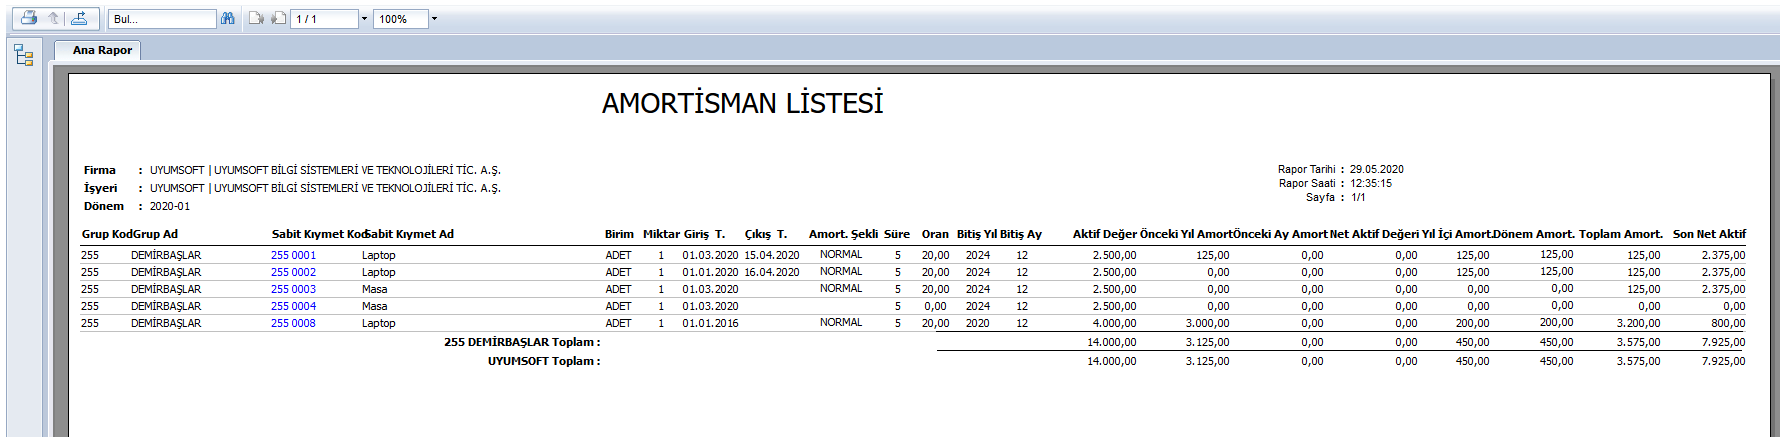Click the binoculars search icon
The width and height of the screenshot is (1780, 437).
click(228, 18)
